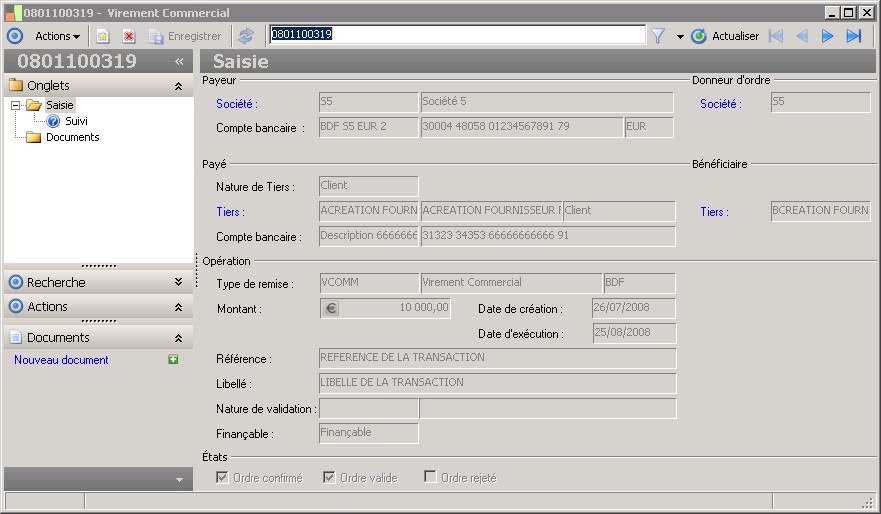Screen dimensions: 881x514
Task: Click the window title bar application icon
Action: tap(13, 12)
